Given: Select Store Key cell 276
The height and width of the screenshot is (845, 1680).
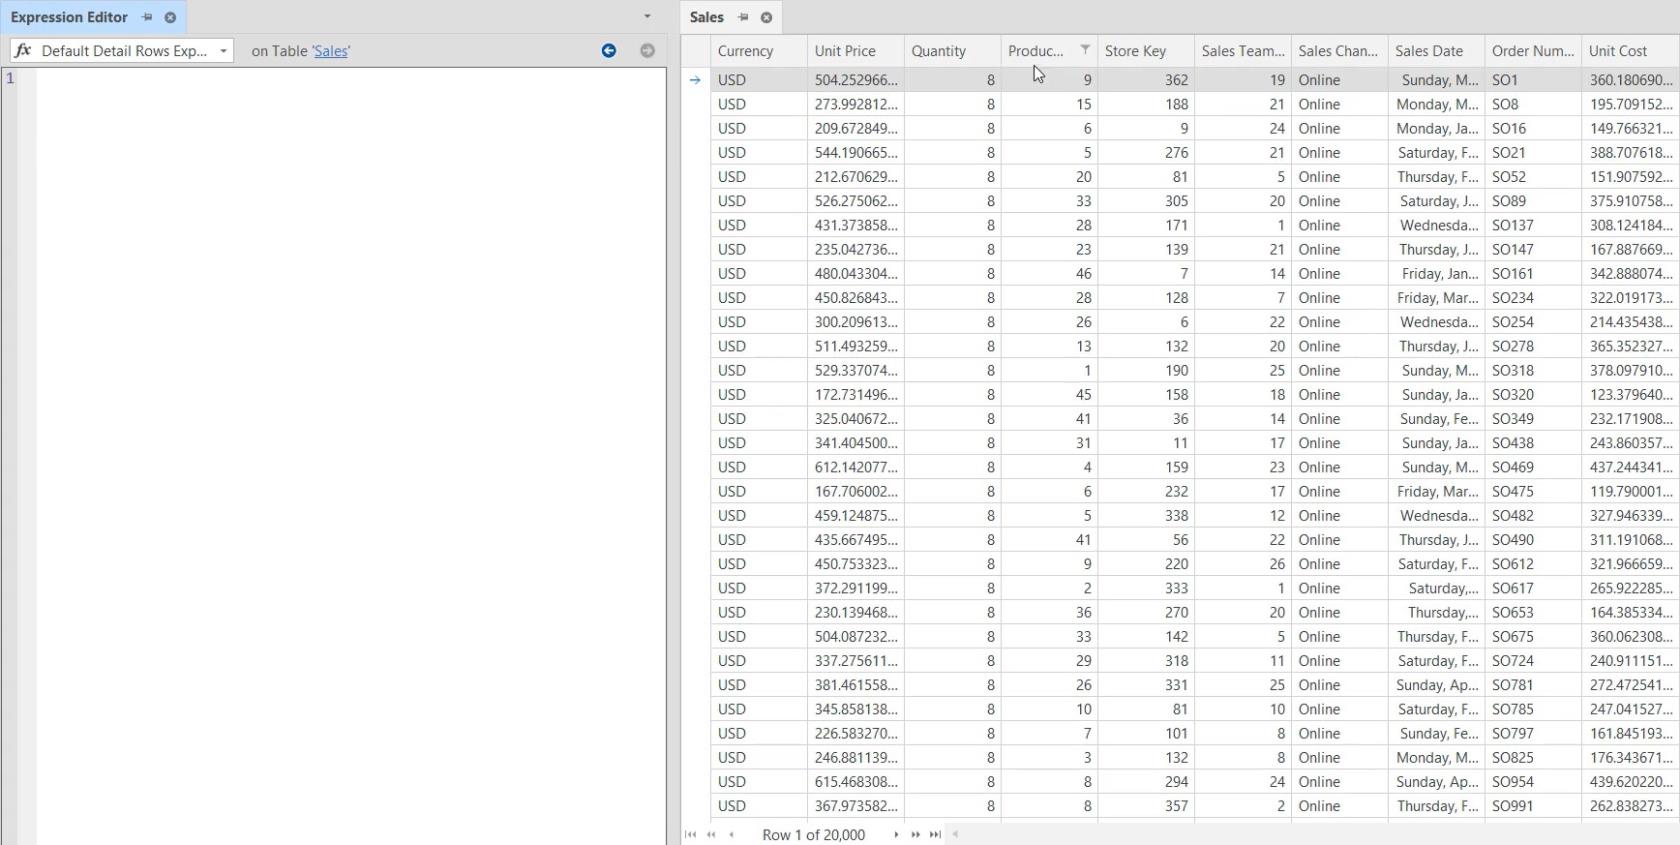Looking at the screenshot, I should [x=1146, y=153].
